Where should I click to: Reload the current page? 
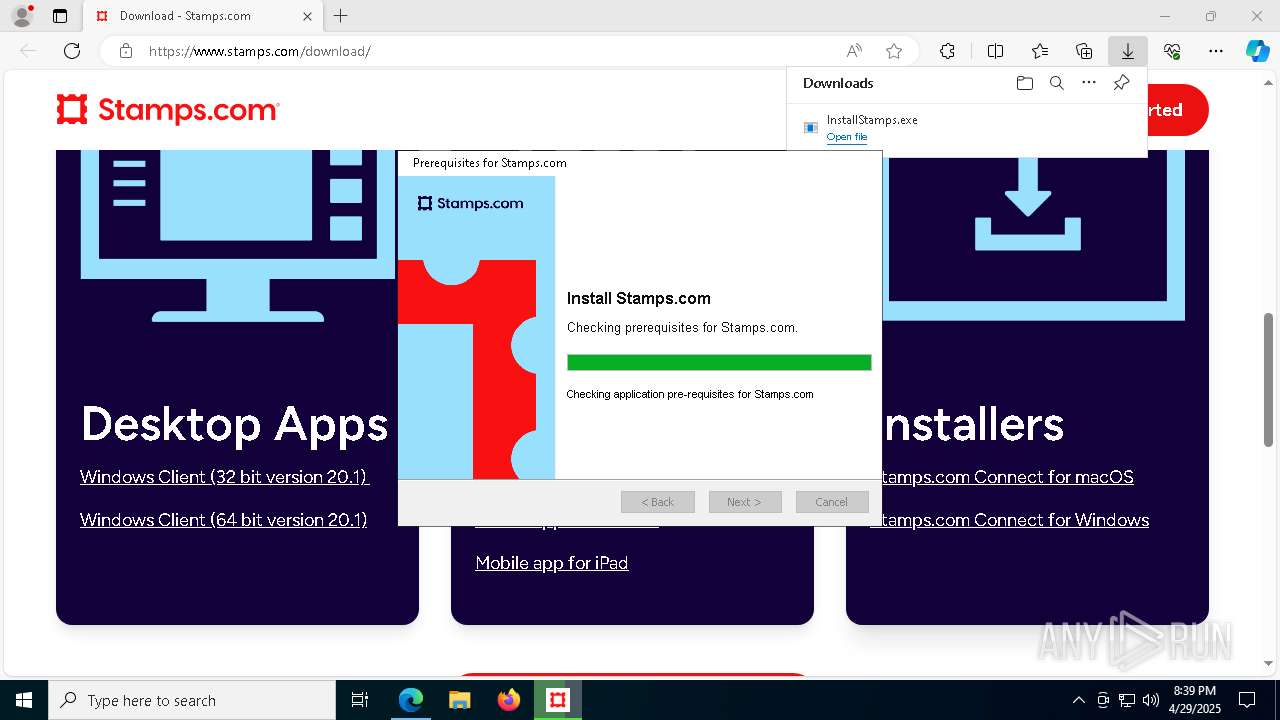tap(72, 51)
